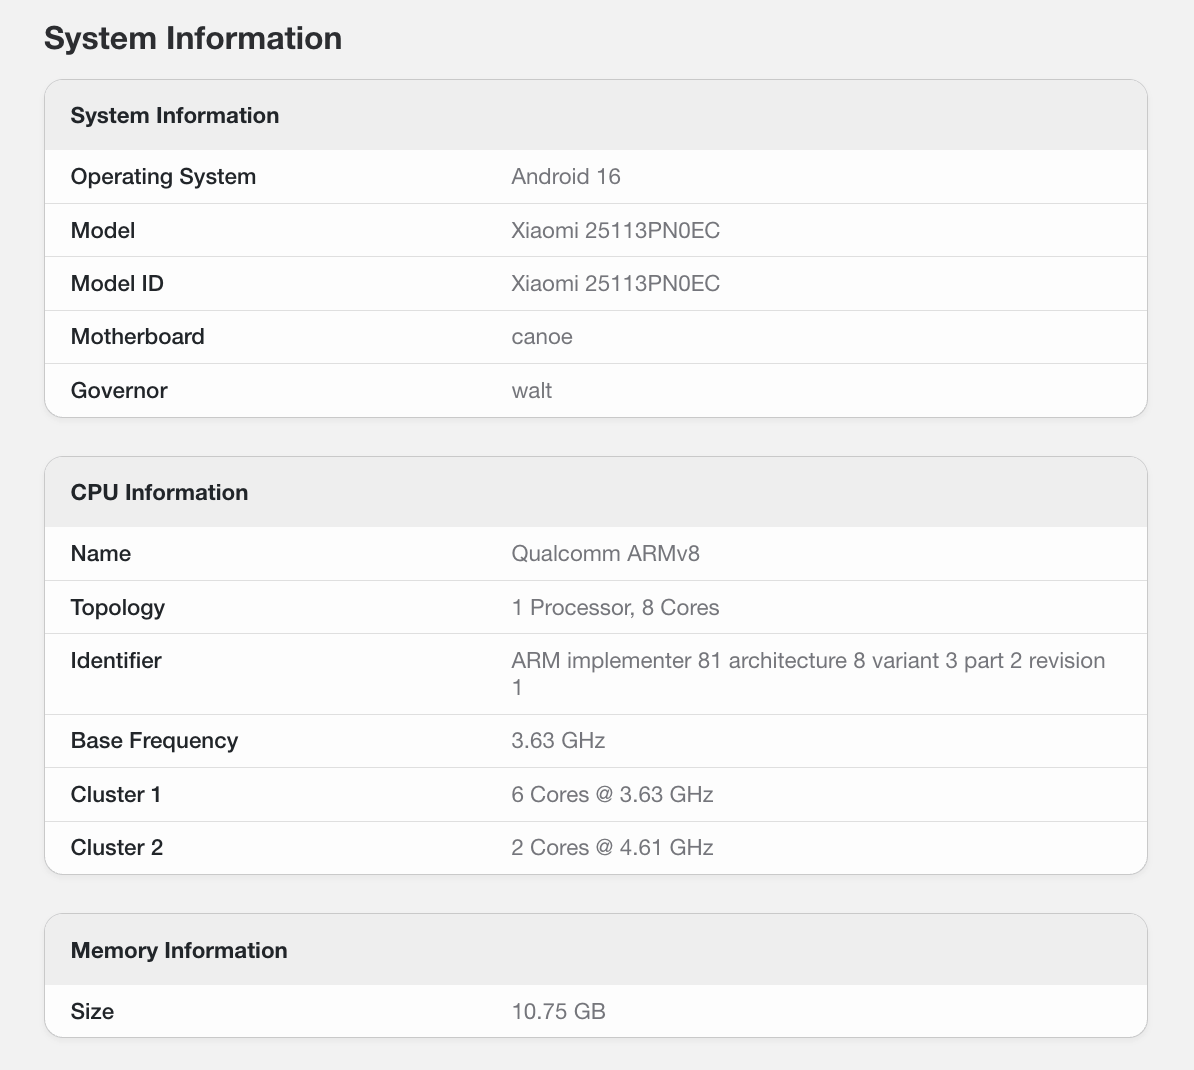1194x1070 pixels.
Task: Select the Operating System row label
Action: (x=163, y=177)
